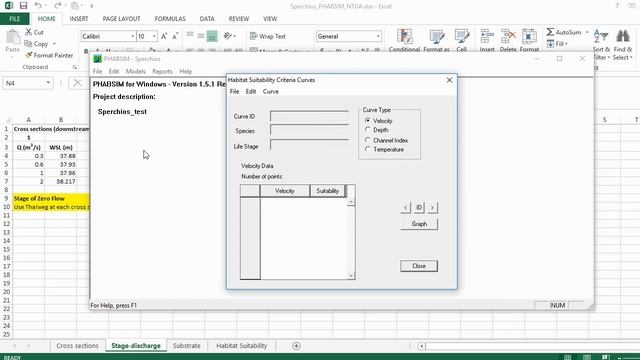Click the Format cells icon

[529, 36]
